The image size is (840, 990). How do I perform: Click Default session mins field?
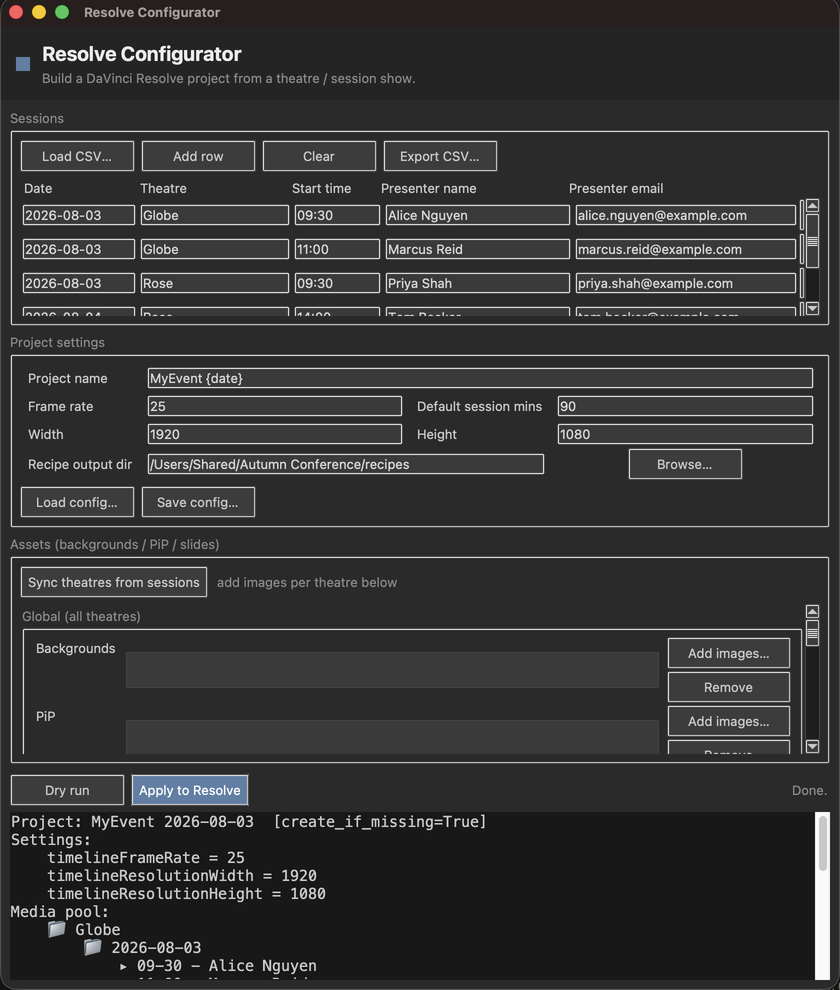coord(685,406)
